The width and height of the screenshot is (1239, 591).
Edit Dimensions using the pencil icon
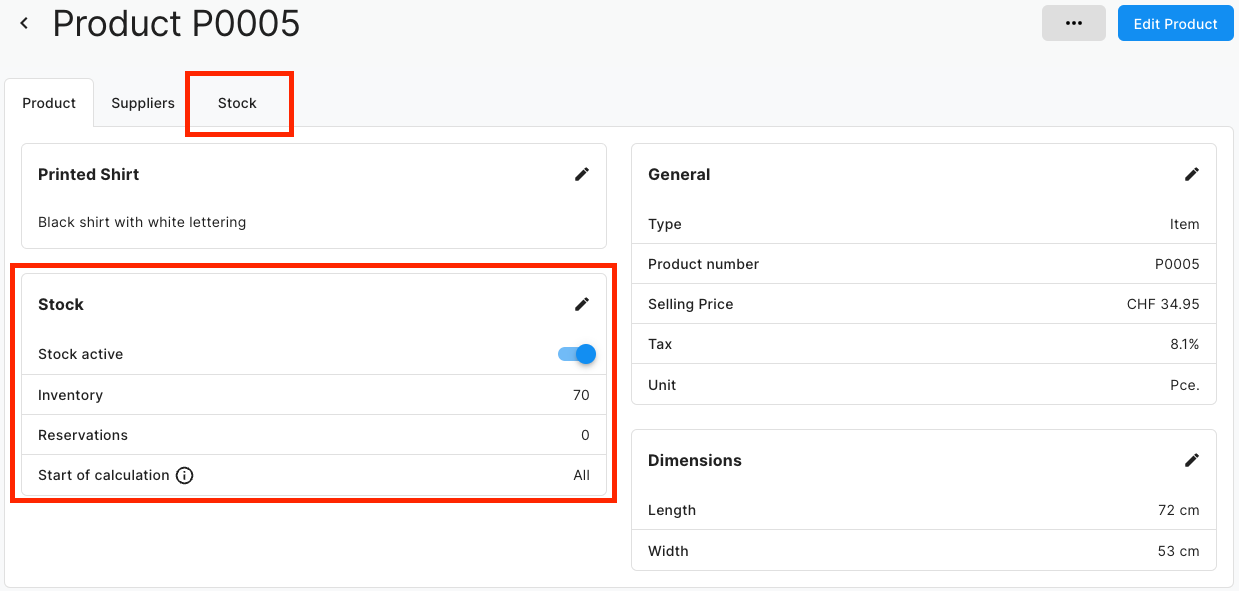click(1192, 460)
